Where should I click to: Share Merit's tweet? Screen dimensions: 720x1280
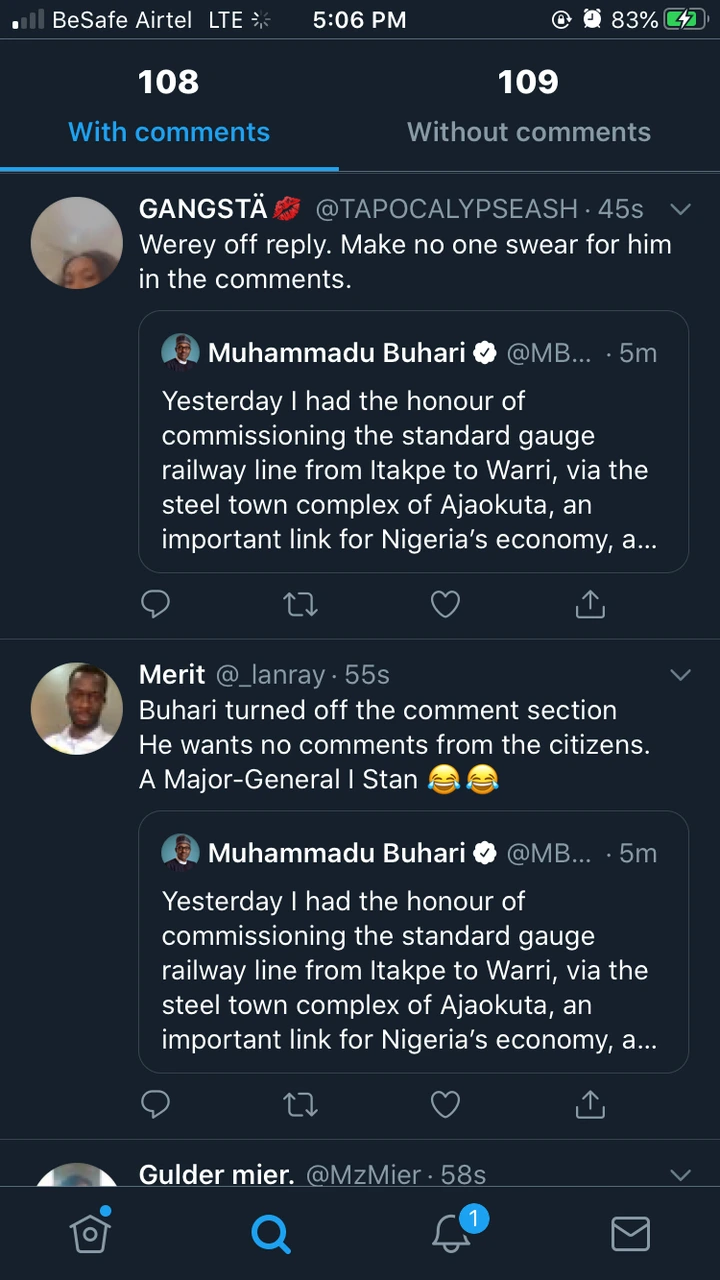[x=590, y=1104]
